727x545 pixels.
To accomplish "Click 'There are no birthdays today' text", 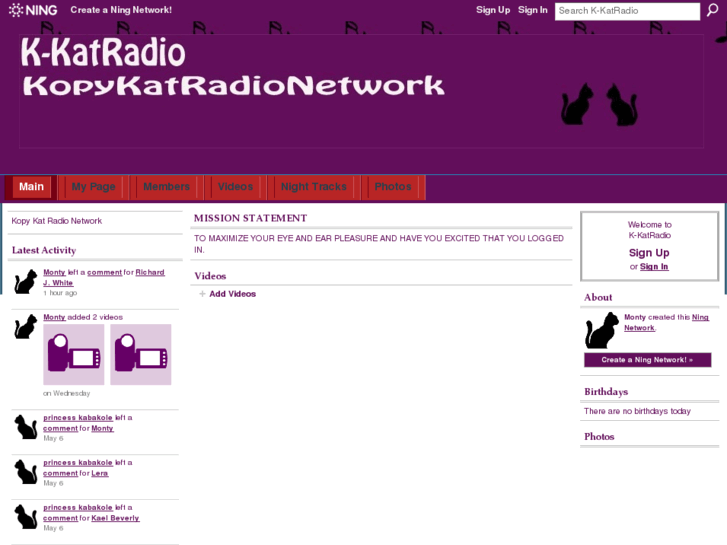I will point(637,411).
